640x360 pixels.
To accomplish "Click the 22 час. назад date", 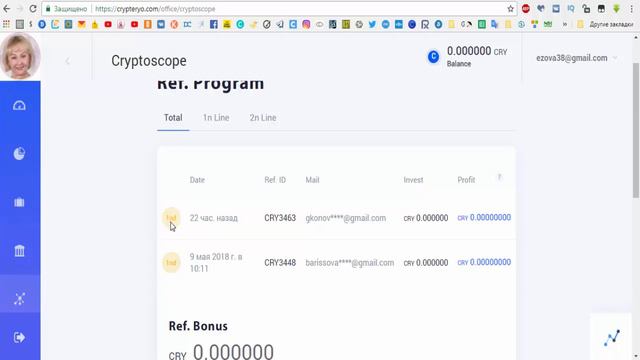I will (213, 218).
